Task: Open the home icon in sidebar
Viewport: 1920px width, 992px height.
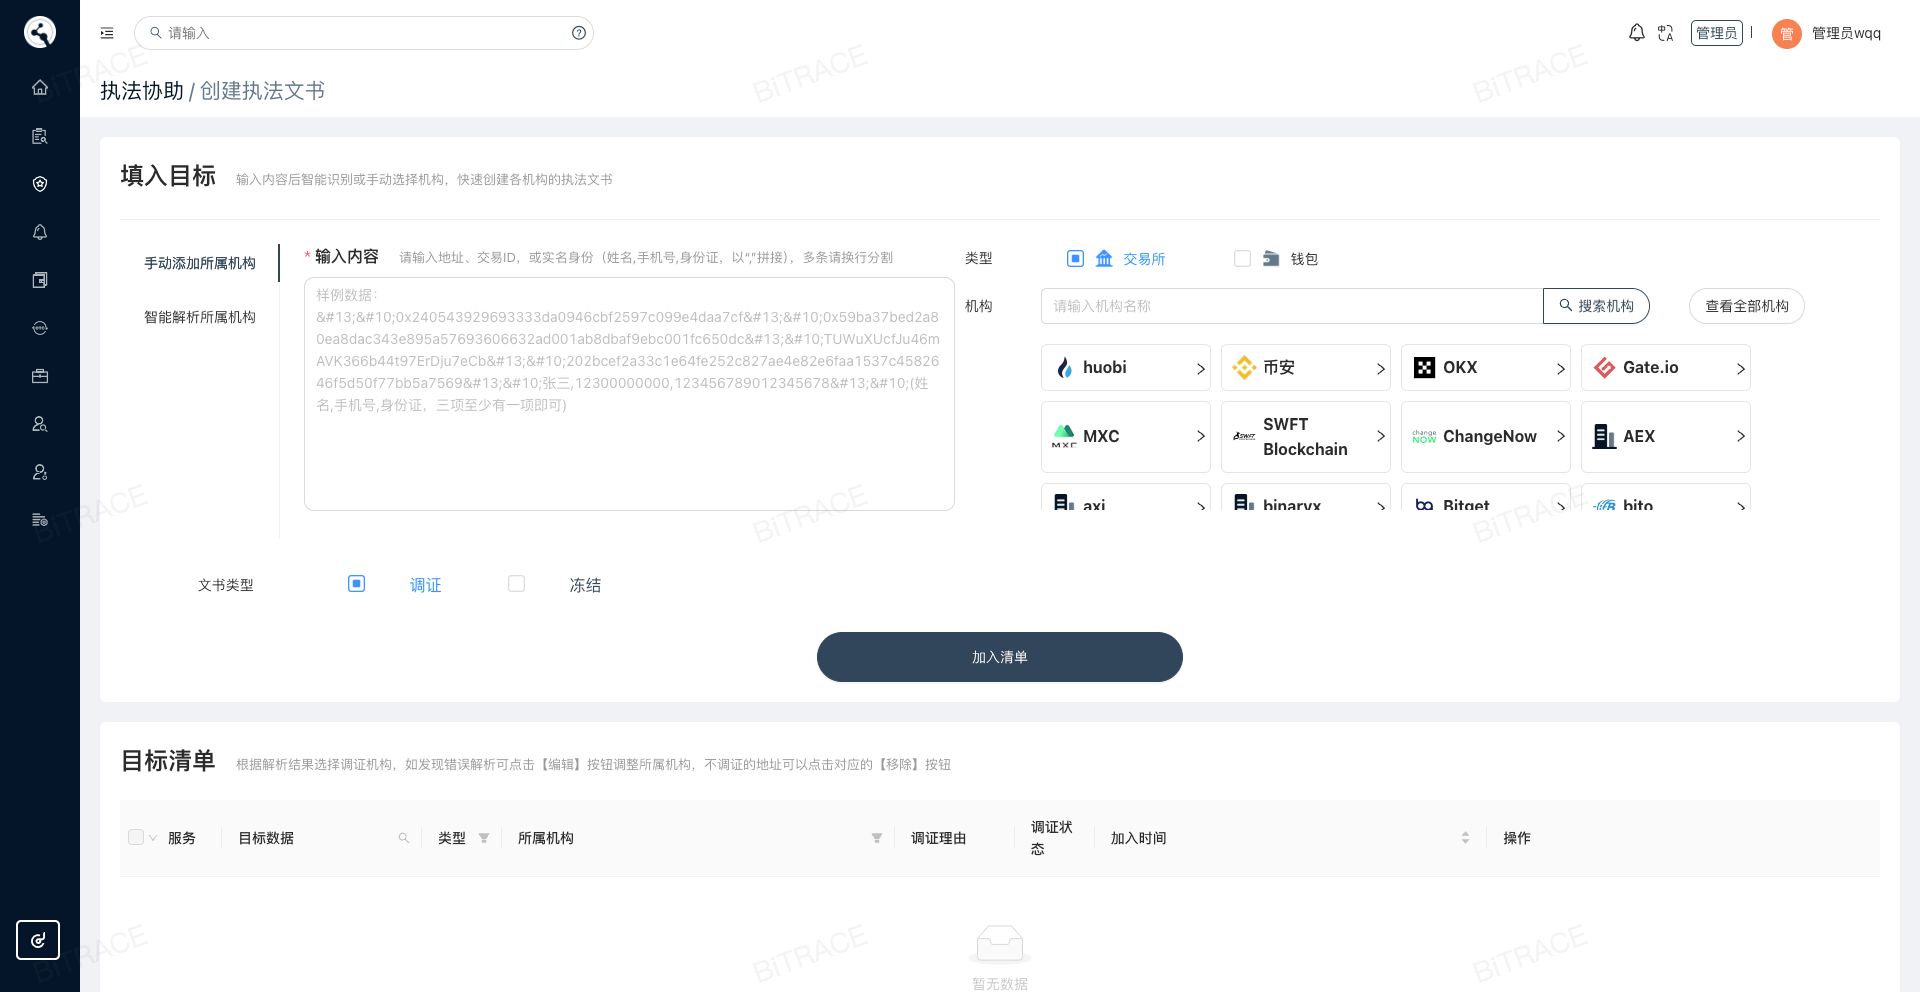Action: coord(40,87)
